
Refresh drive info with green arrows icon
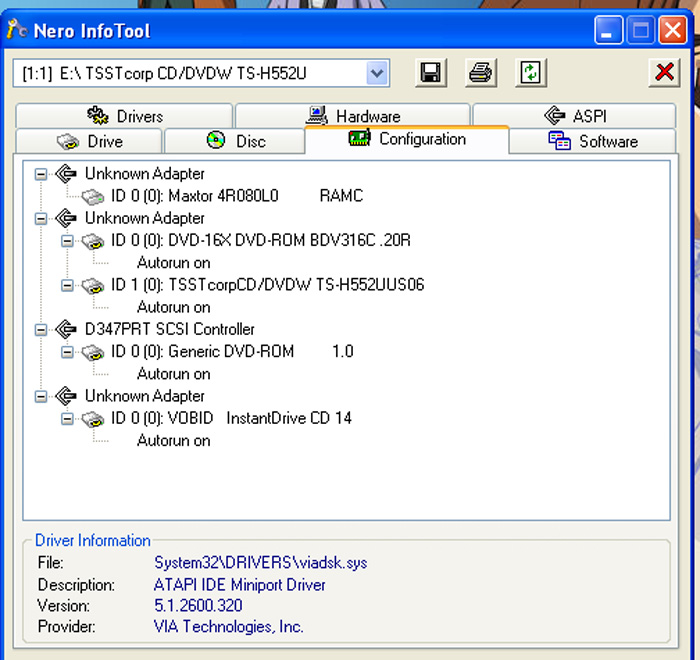531,72
